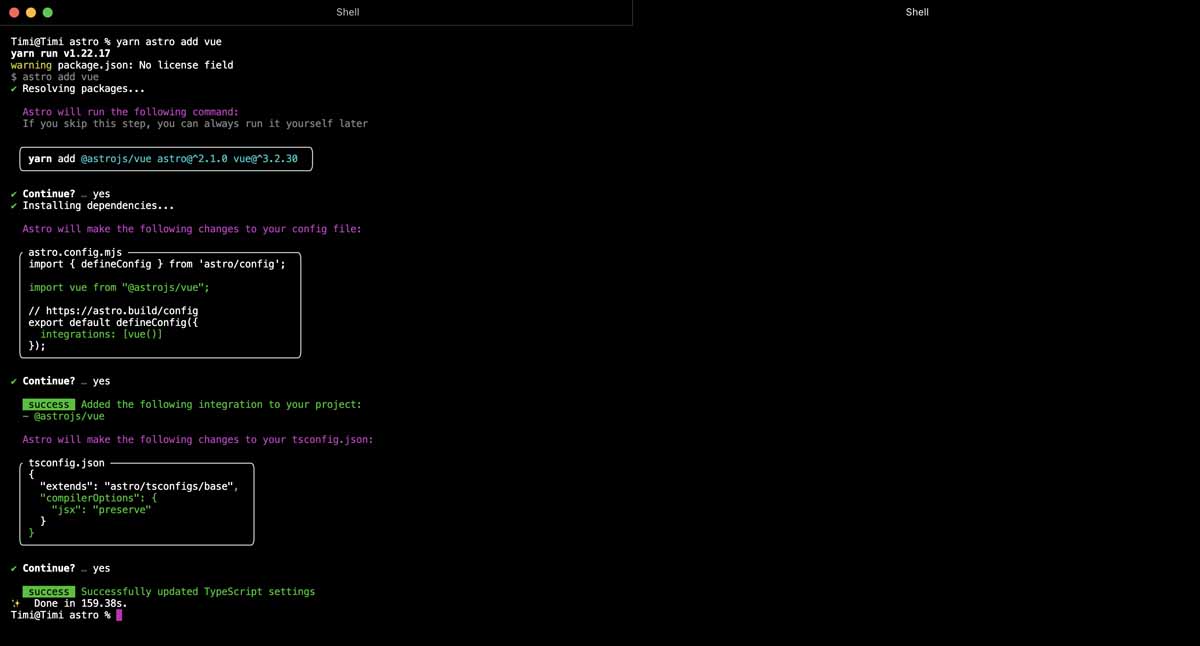The image size is (1200, 646).
Task: Click the tsconfig.json box label
Action: click(66, 462)
